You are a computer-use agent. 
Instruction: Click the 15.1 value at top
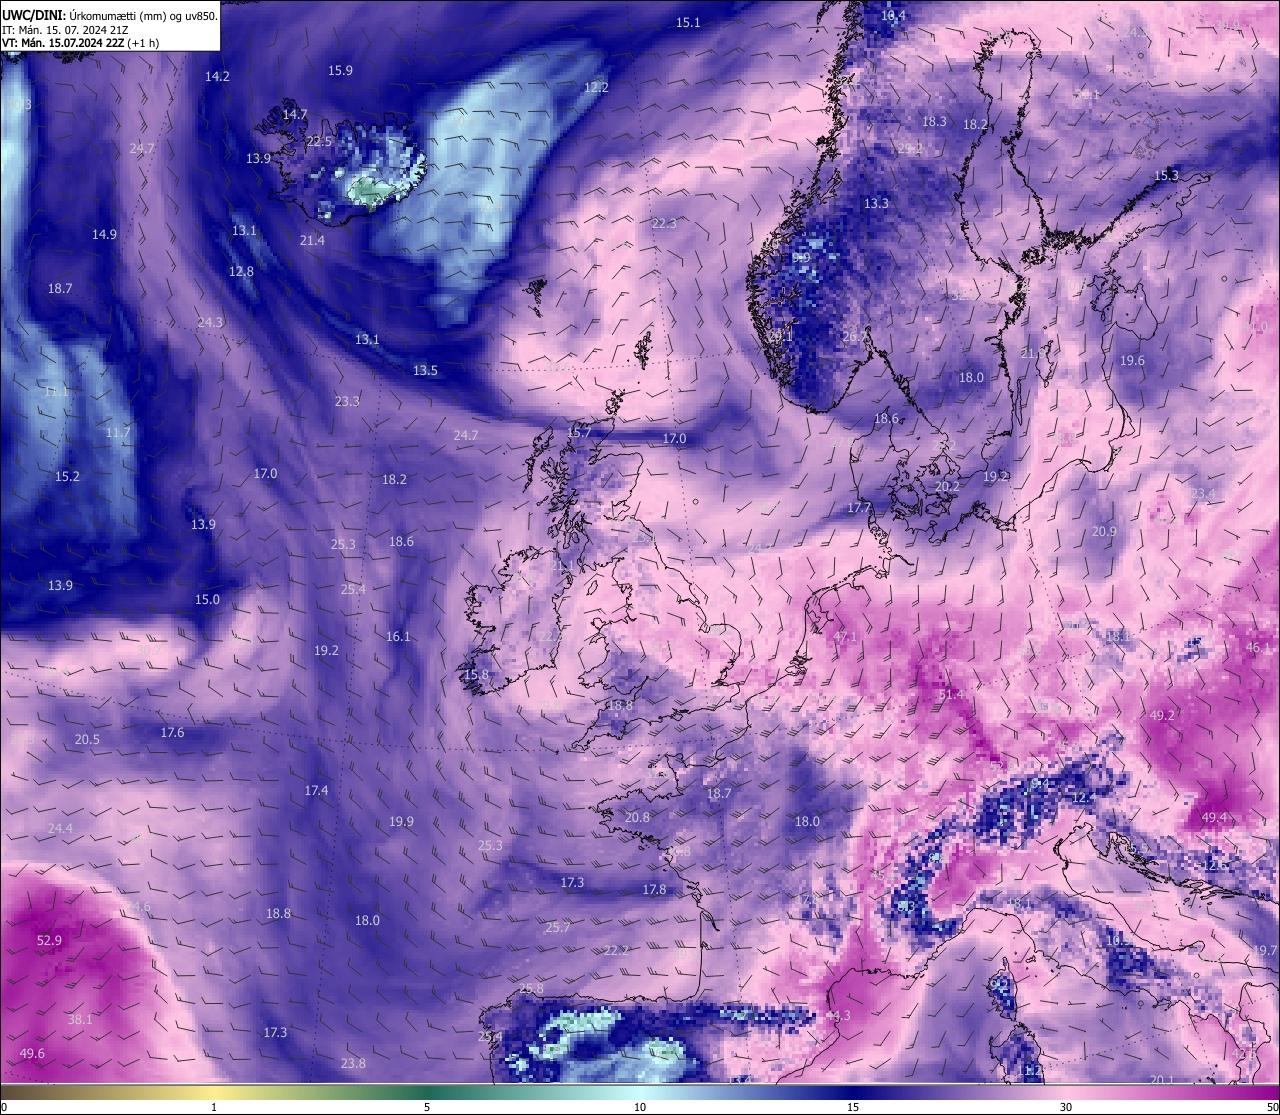(x=688, y=22)
